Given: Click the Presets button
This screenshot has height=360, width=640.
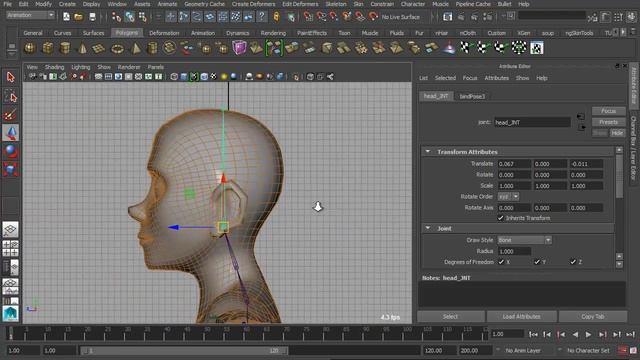Looking at the screenshot, I should (608, 122).
